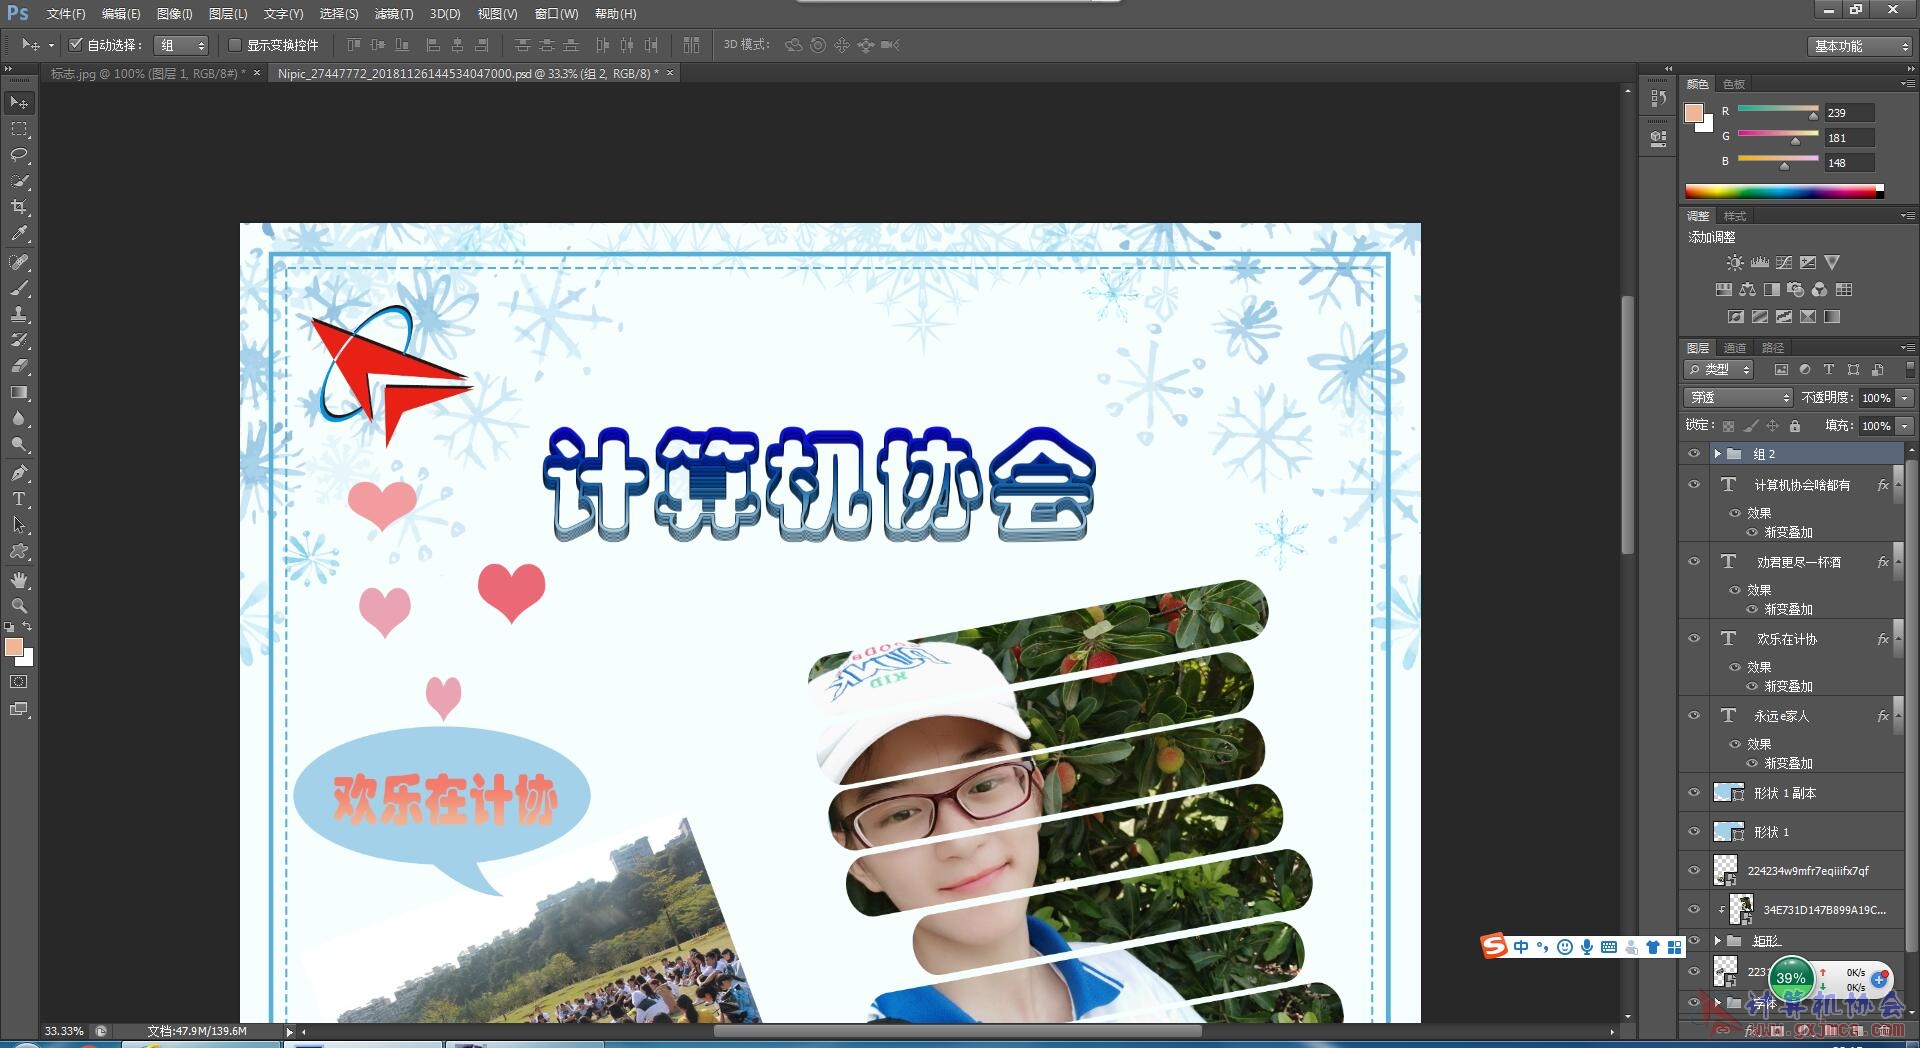
Task: Hide the 形状 1 副本 layer
Action: coord(1694,793)
